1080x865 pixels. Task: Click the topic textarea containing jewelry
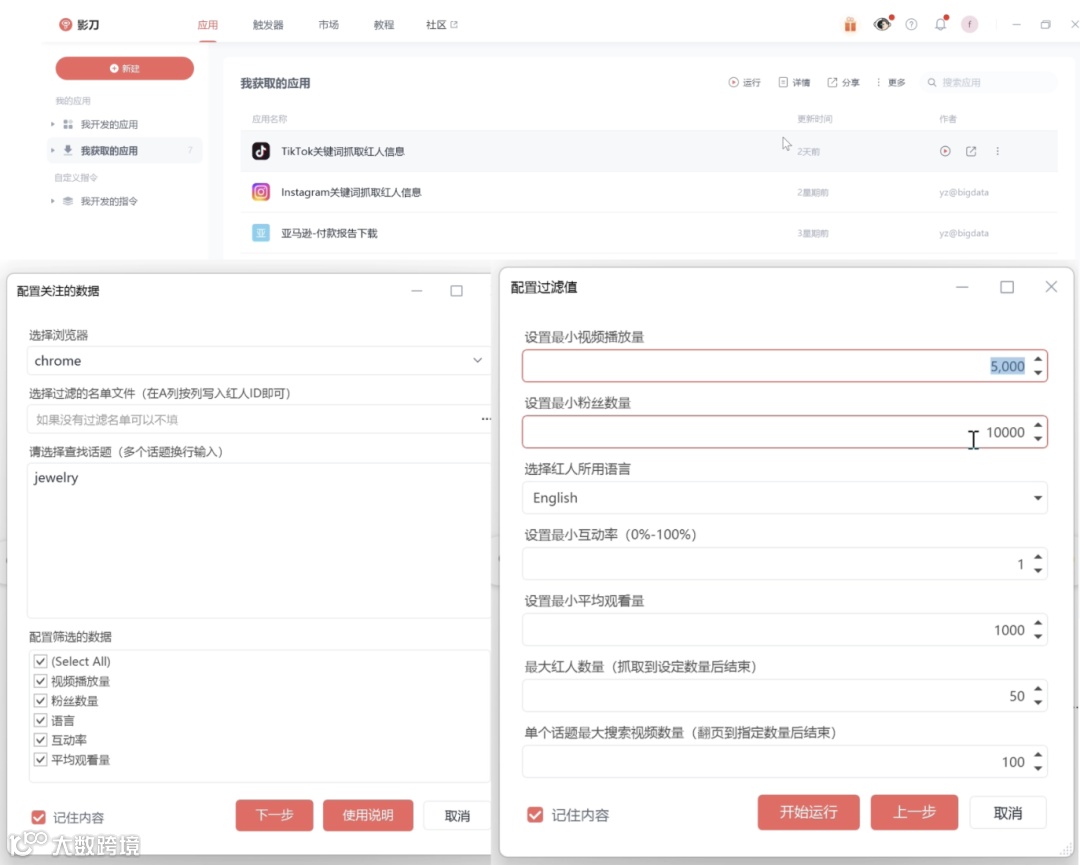coord(259,540)
